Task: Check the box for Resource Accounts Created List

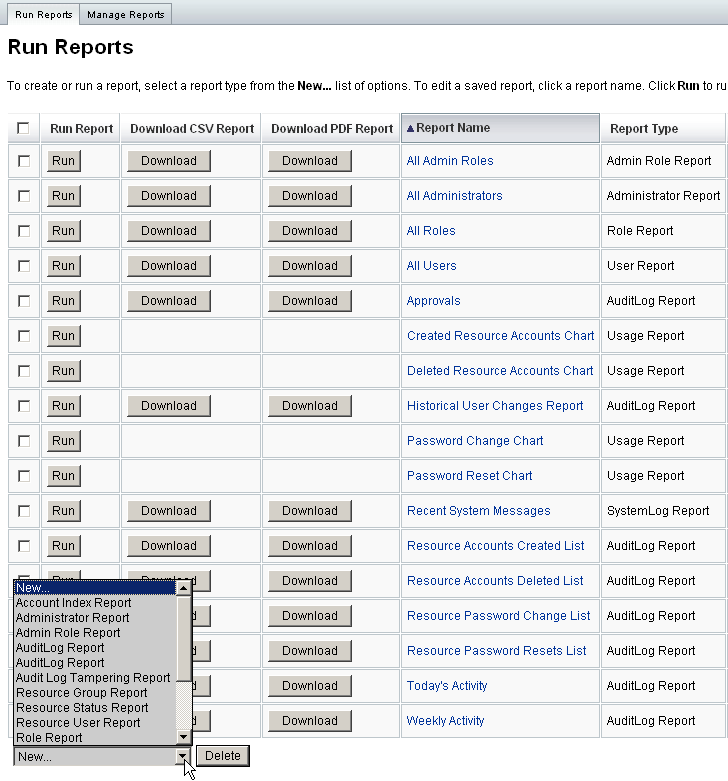Action: [23, 546]
